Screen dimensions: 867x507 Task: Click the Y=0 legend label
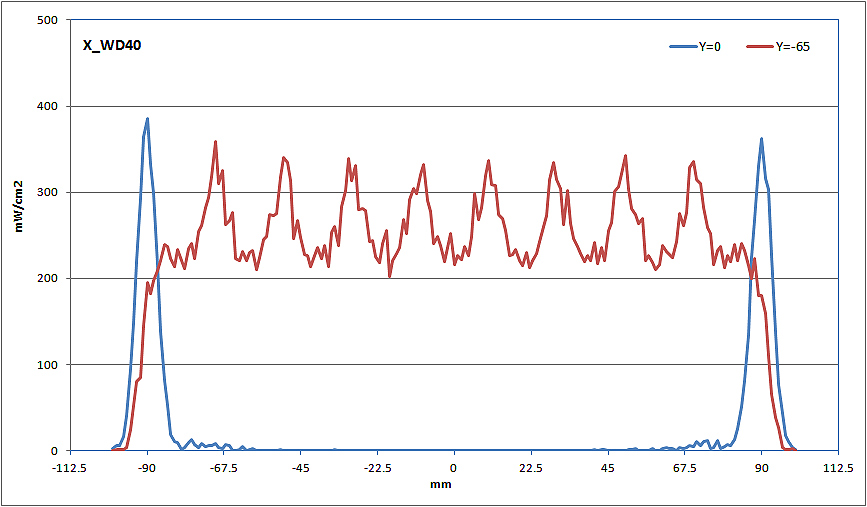click(x=712, y=47)
